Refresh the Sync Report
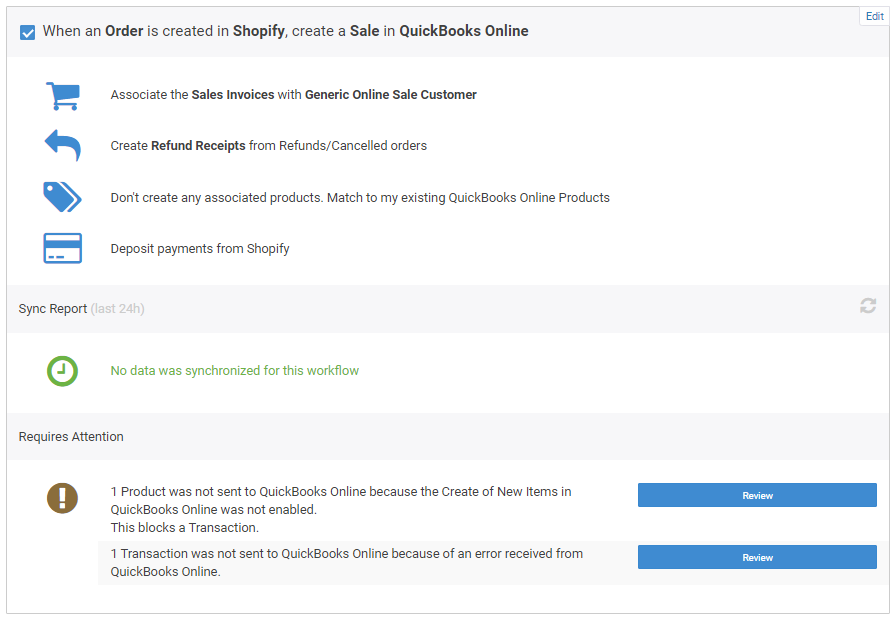Viewport: 895px width, 618px height. coord(868,306)
